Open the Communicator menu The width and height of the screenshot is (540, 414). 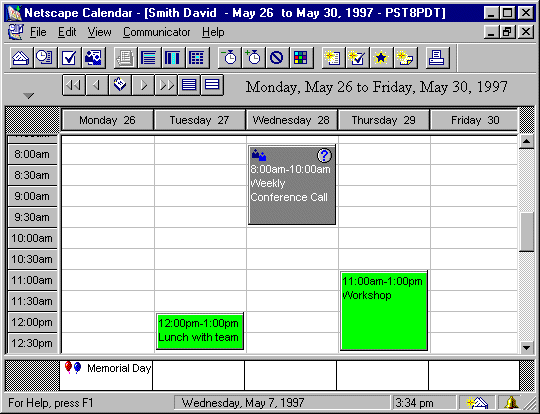click(x=157, y=32)
